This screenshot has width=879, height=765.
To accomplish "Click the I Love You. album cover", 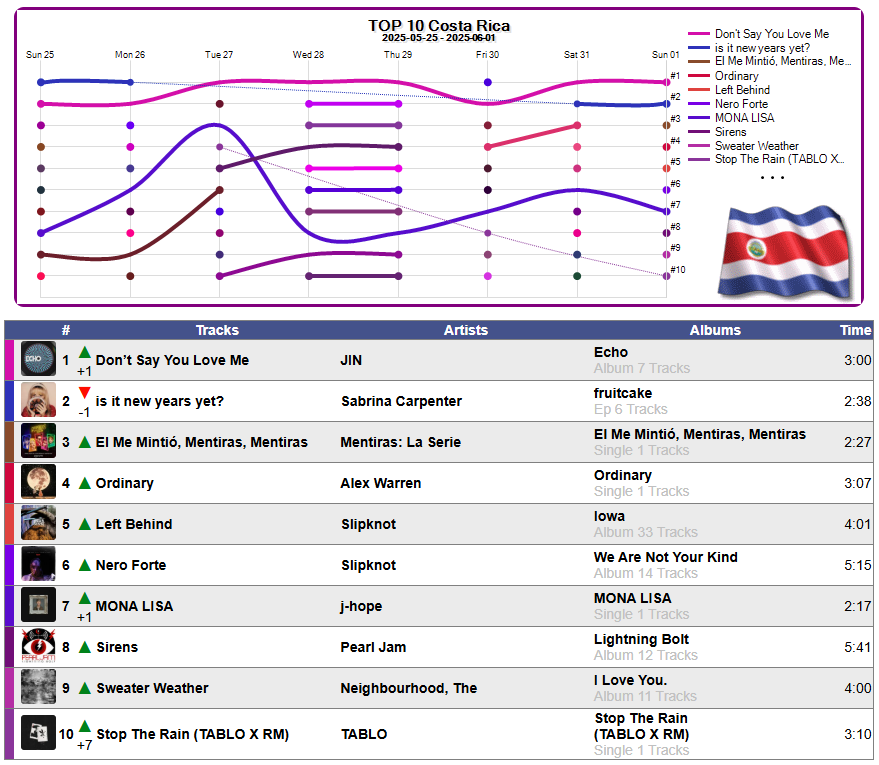I will pos(38,687).
